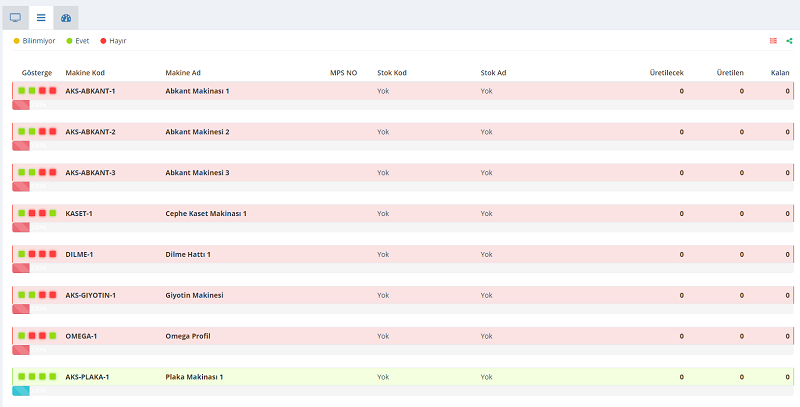Open the dashboard gauge tab
Viewport: 800px width, 407px height.
66,18
